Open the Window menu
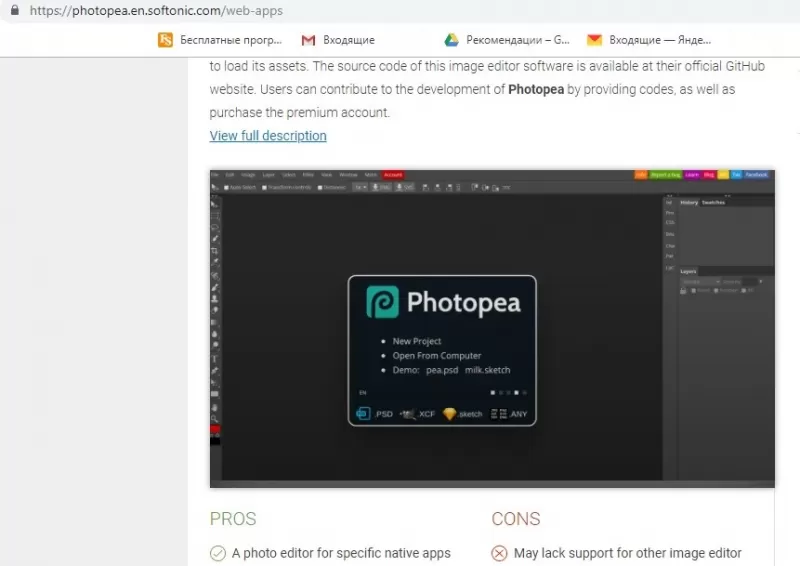The image size is (800, 566). tap(348, 175)
